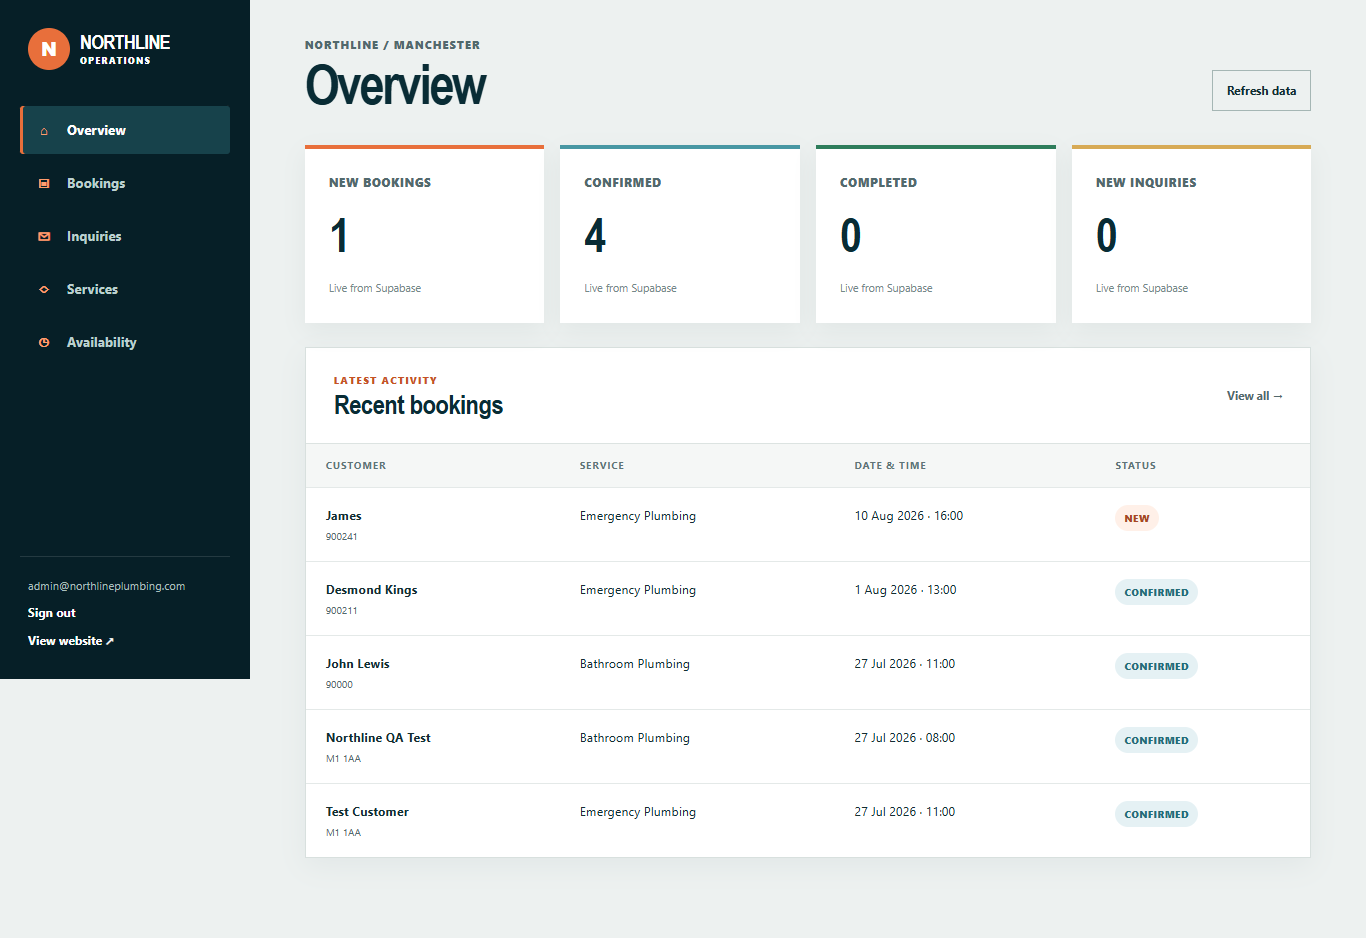Click CONFIRMED badge in Desmond Kings row
The height and width of the screenshot is (938, 1366).
coord(1156,592)
